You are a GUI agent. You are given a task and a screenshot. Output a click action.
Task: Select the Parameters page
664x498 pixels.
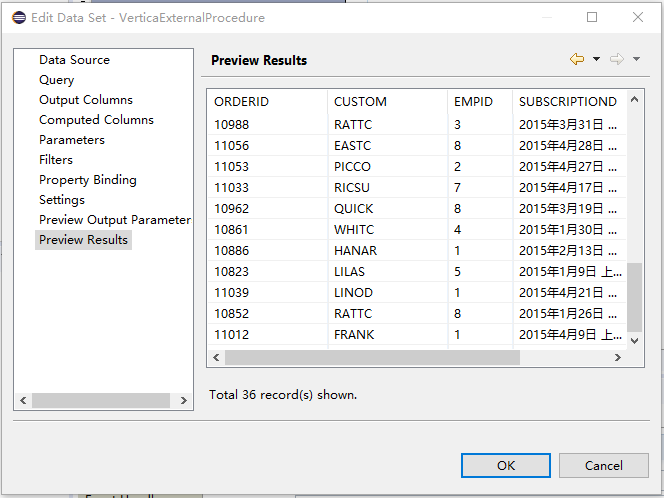click(x=71, y=140)
